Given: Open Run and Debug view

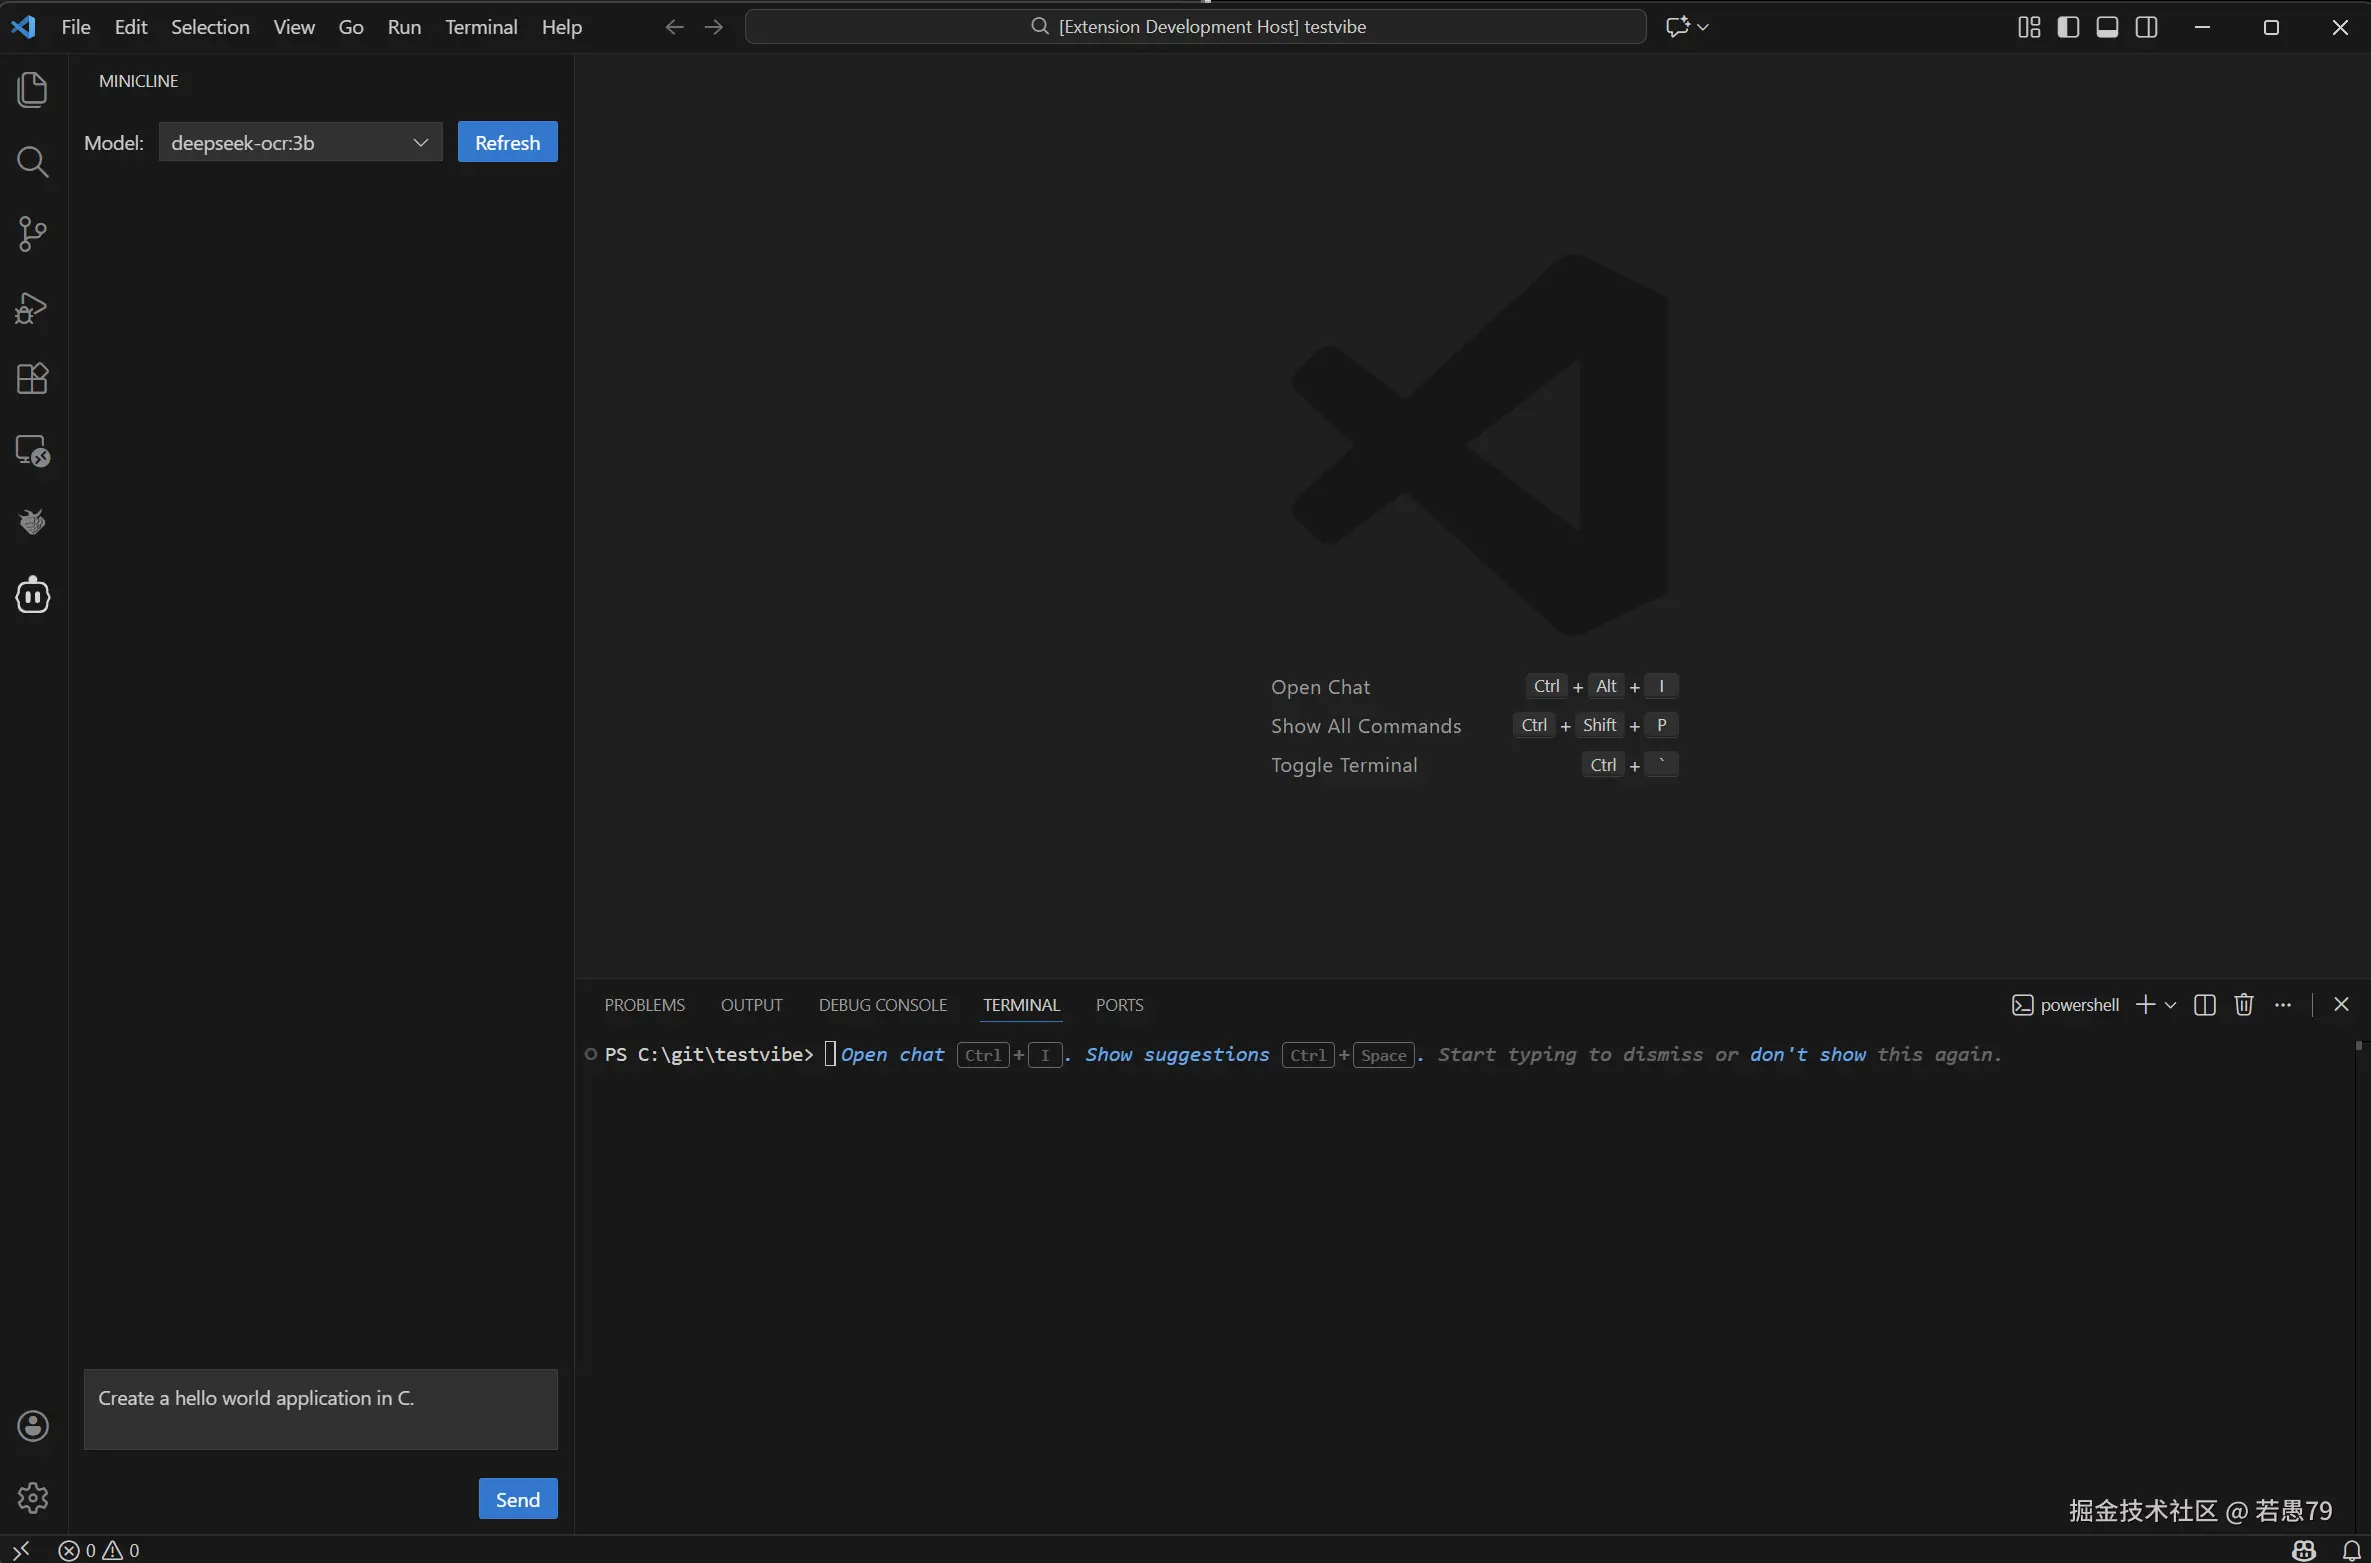Looking at the screenshot, I should tap(32, 307).
